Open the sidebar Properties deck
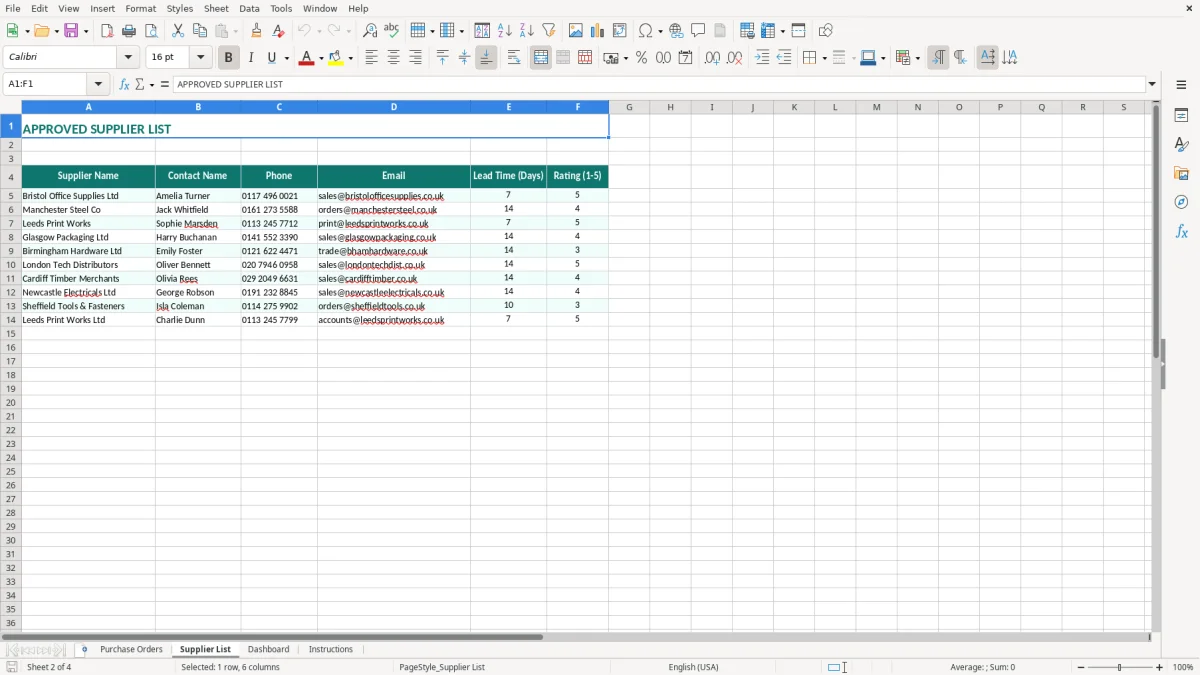 point(1181,115)
